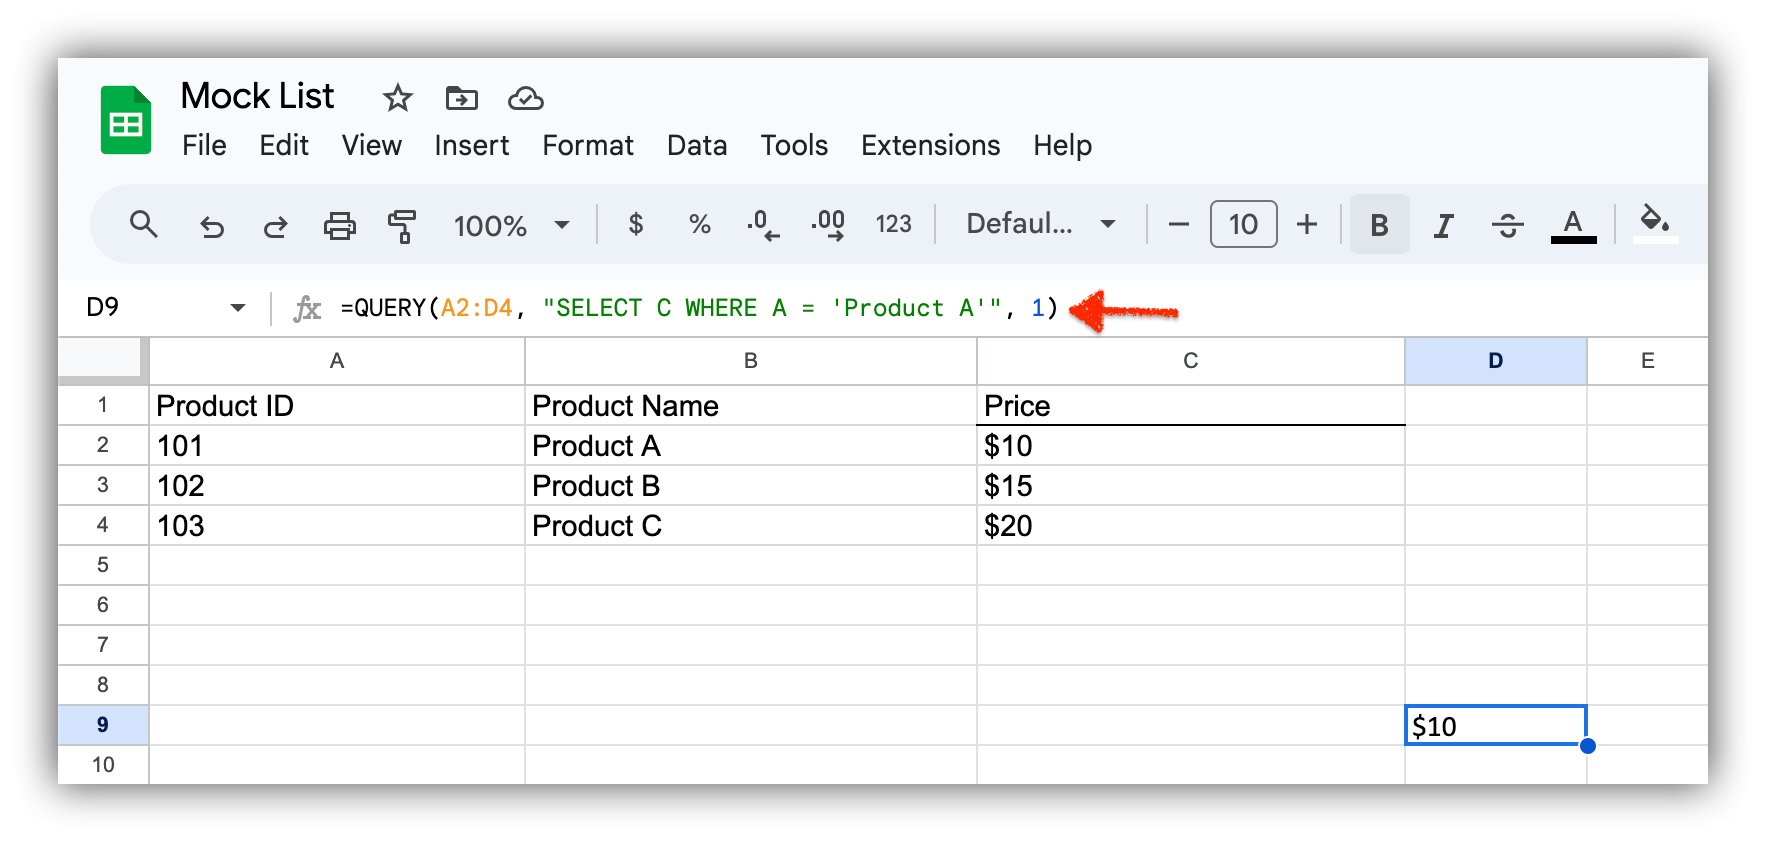The image size is (1766, 842).
Task: Open the text color picker
Action: pos(1572,225)
